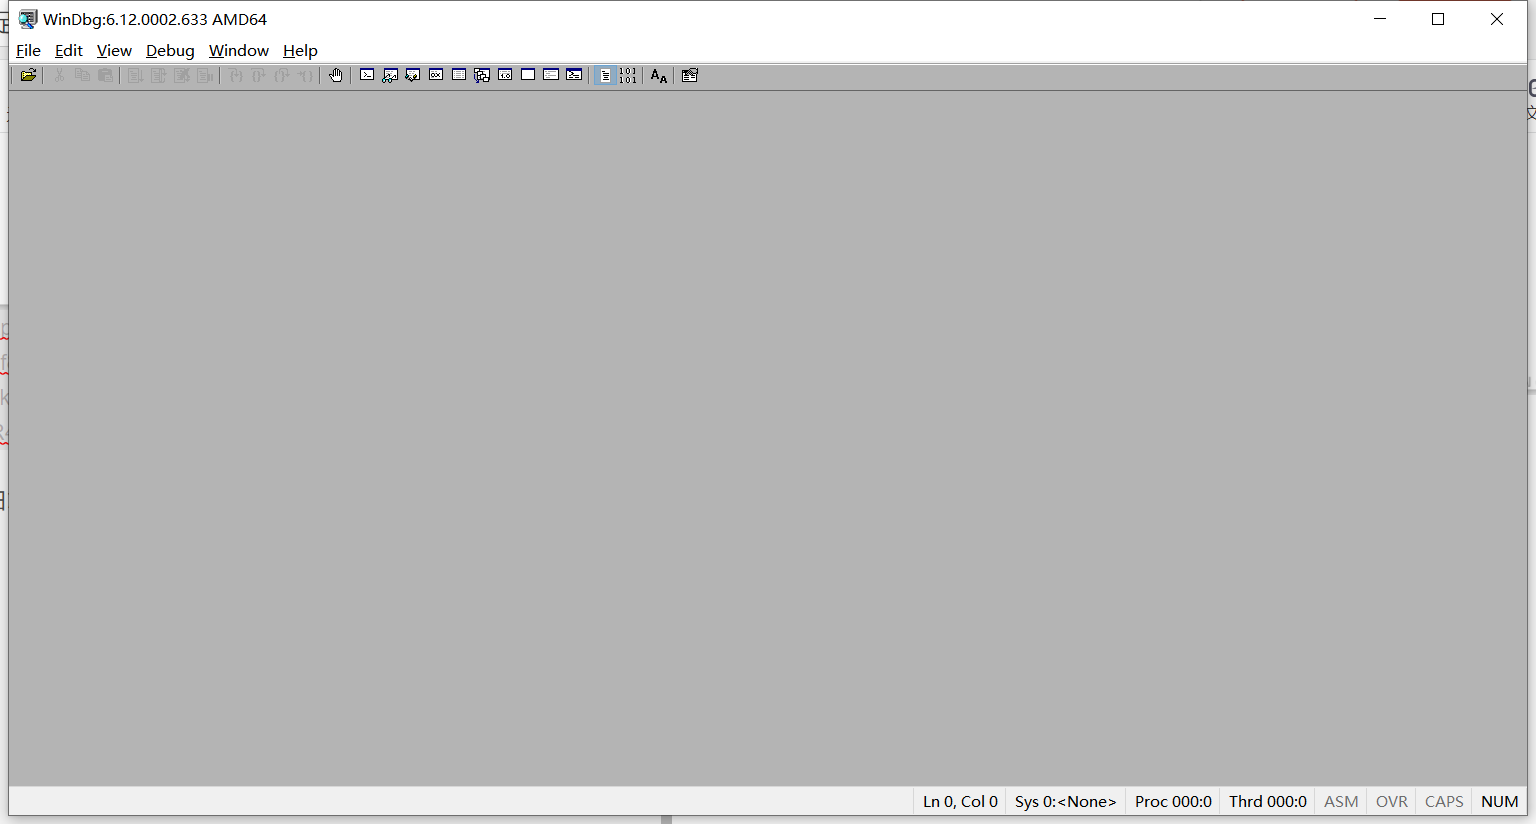Screen dimensions: 1536x824
Task: Click the NUM indicator in the status bar
Action: [x=1499, y=801]
